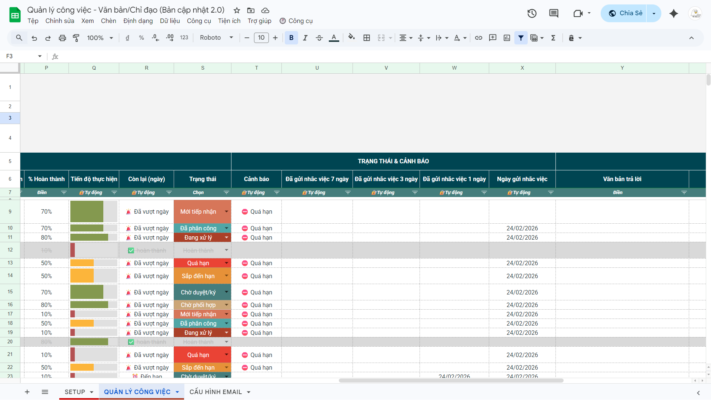The height and width of the screenshot is (400, 711).
Task: Click the Print icon
Action: tap(62, 38)
